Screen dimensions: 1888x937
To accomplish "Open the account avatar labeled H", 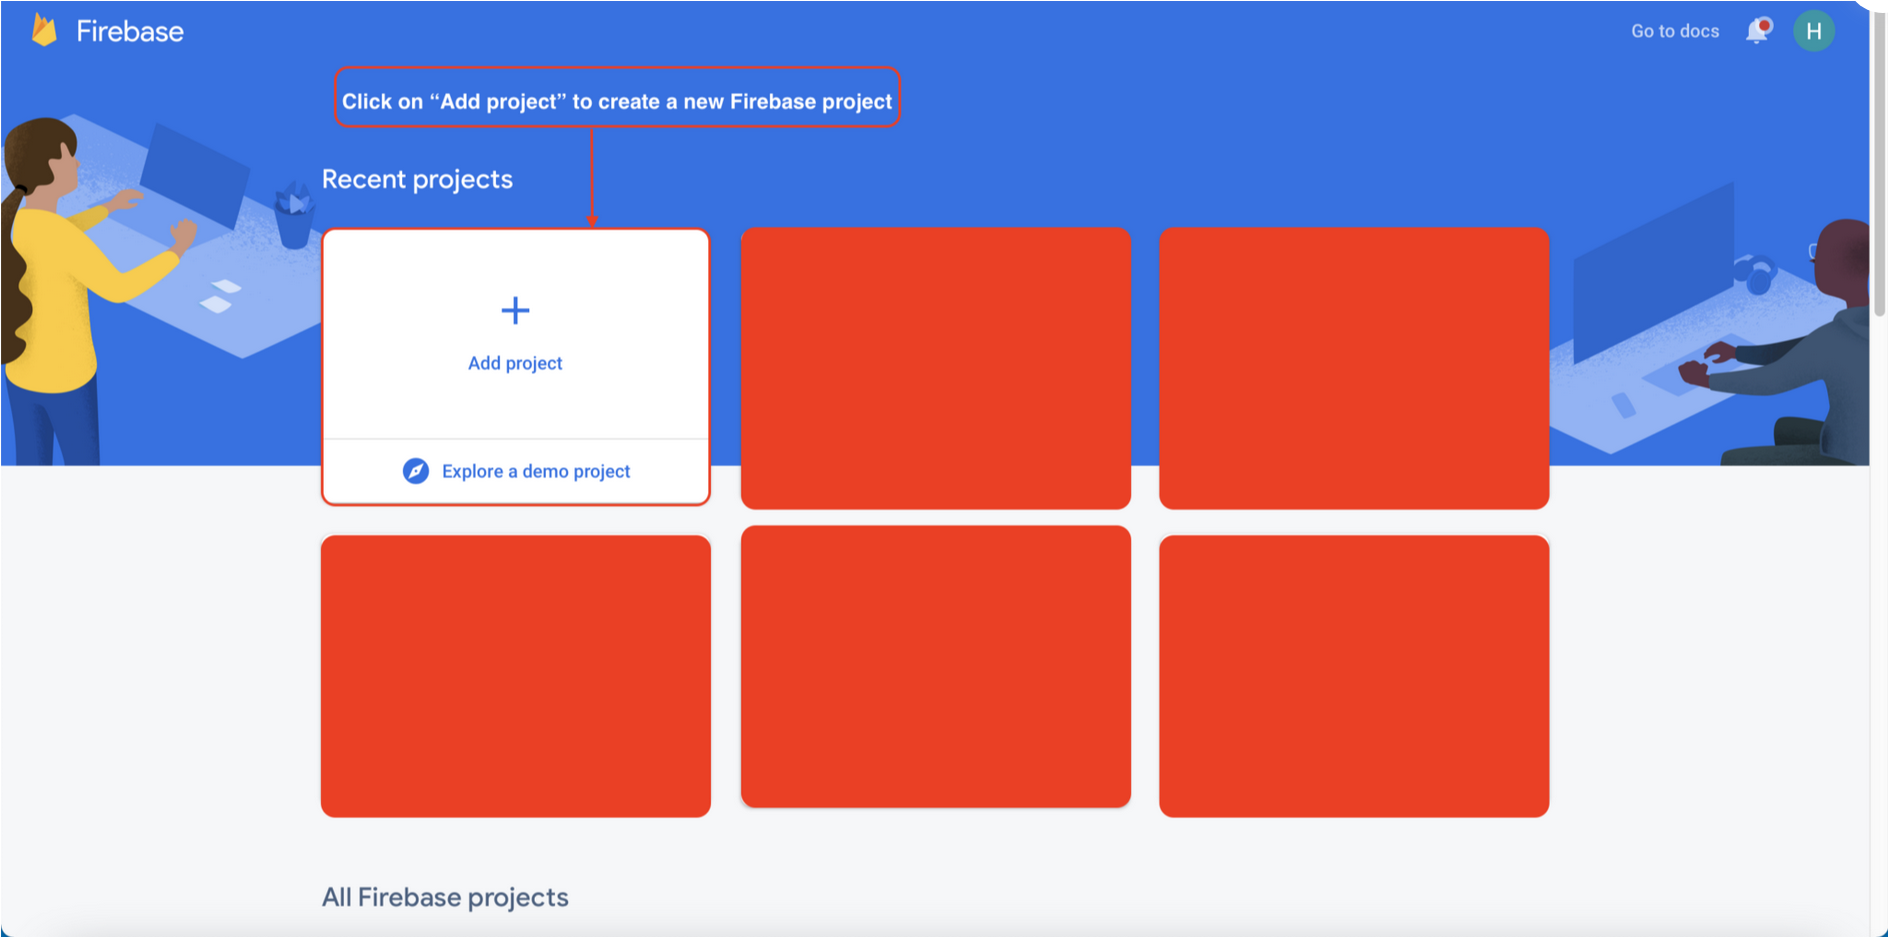I will [1813, 31].
